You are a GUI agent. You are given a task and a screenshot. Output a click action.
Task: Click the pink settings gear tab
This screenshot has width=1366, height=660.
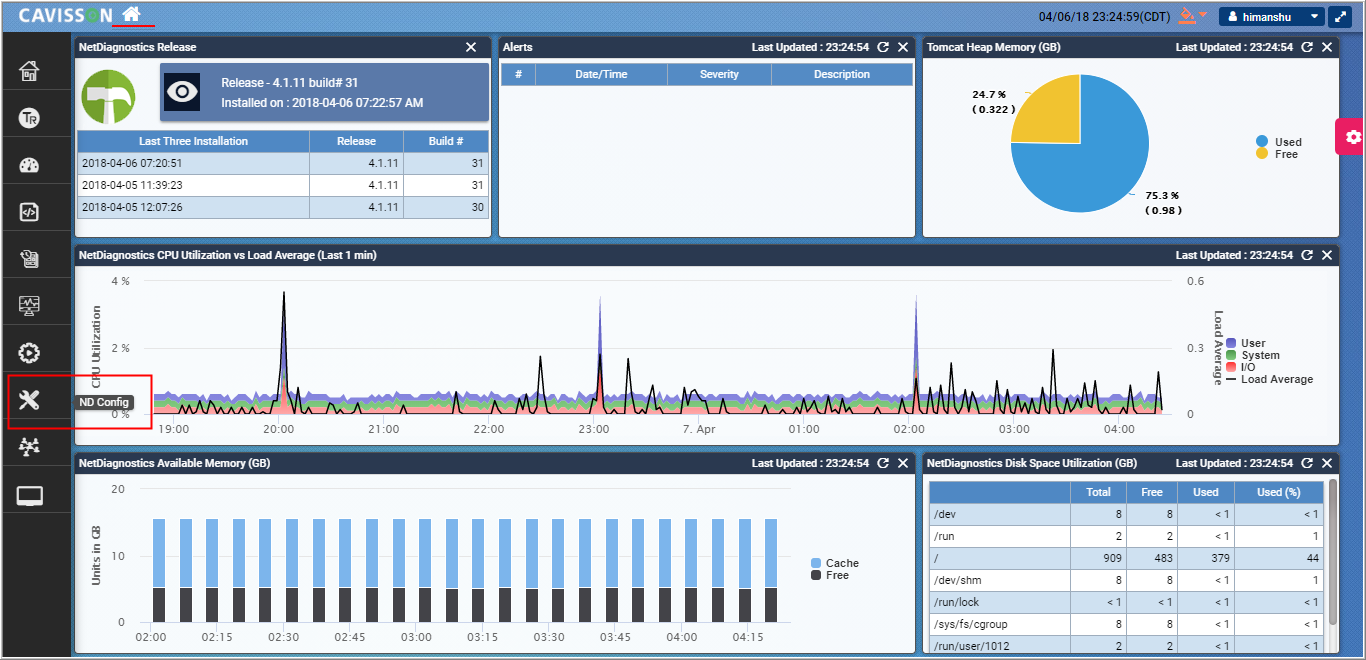(x=1352, y=137)
